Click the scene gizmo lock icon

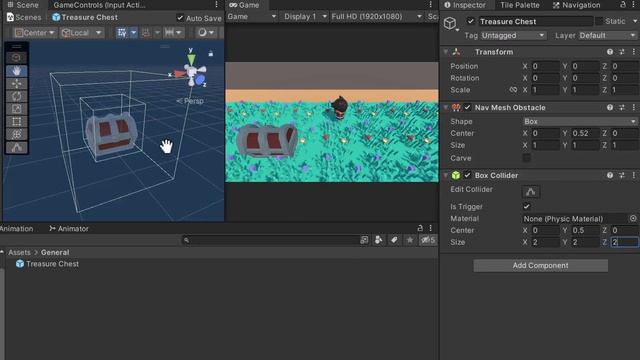point(211,53)
